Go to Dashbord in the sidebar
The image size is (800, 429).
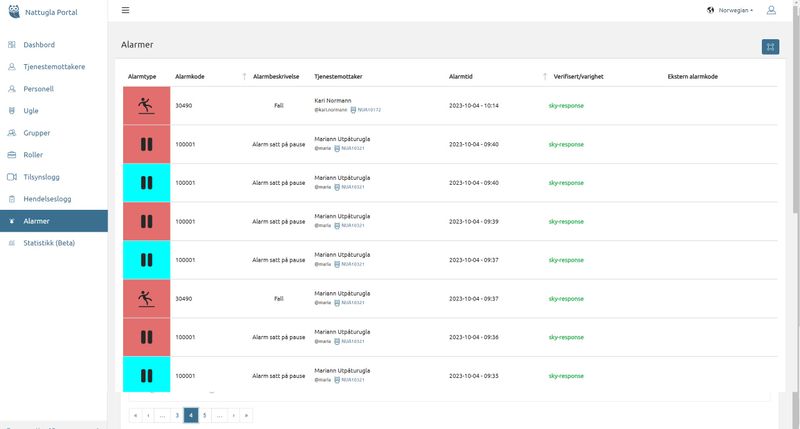[x=38, y=45]
